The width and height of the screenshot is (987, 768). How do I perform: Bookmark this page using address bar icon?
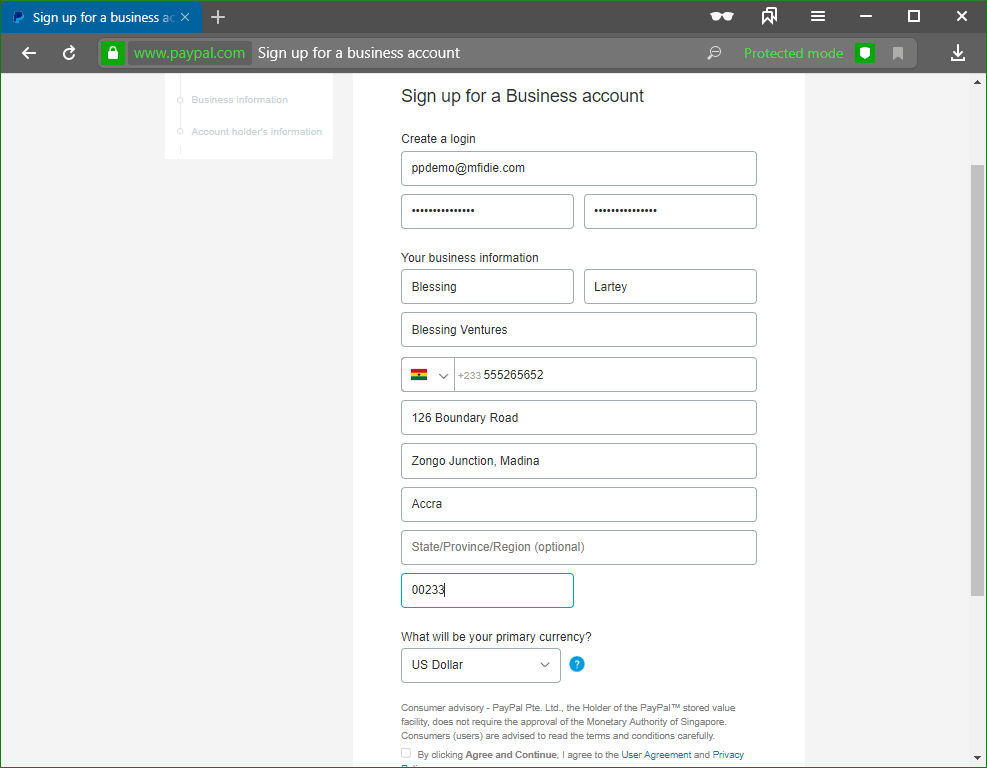(x=898, y=53)
